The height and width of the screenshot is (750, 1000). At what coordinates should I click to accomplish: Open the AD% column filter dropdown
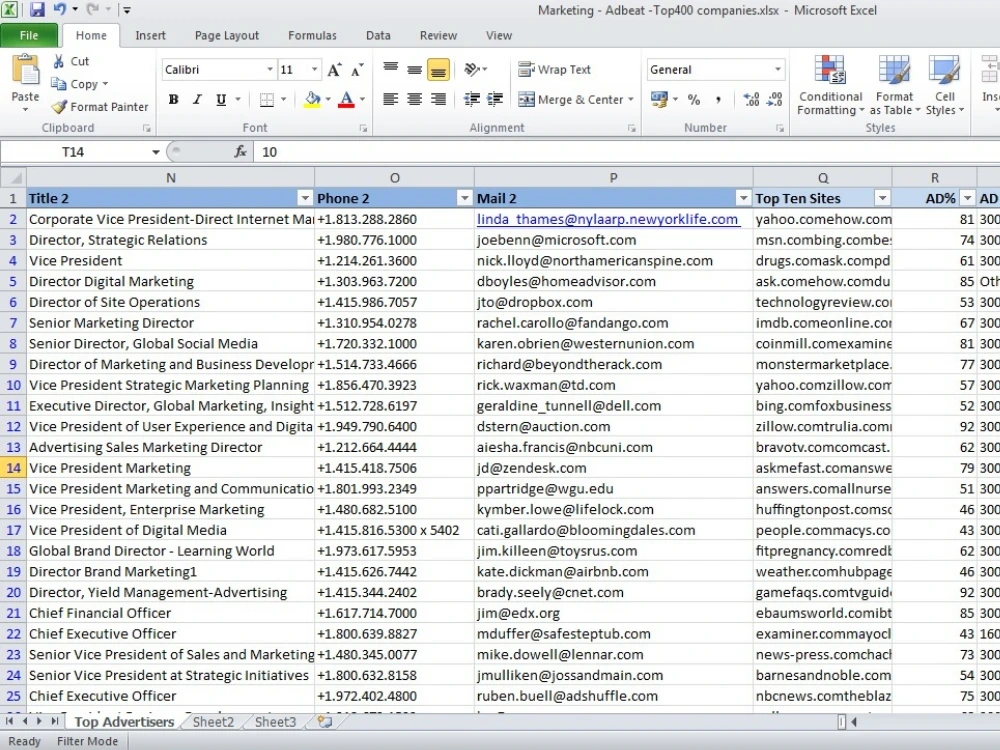[x=967, y=198]
